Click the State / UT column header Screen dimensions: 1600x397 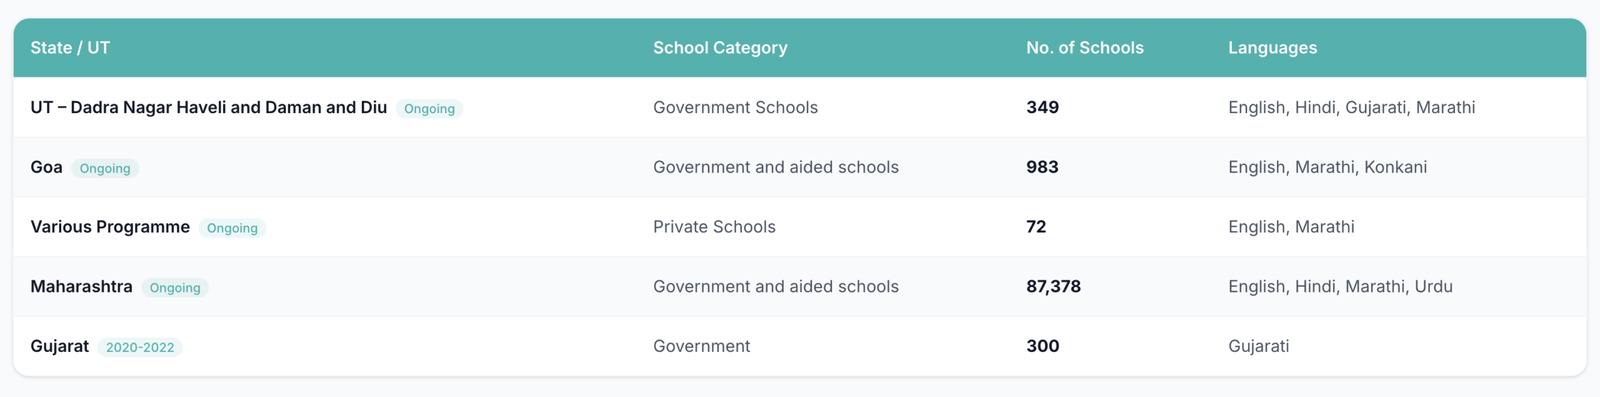(70, 48)
